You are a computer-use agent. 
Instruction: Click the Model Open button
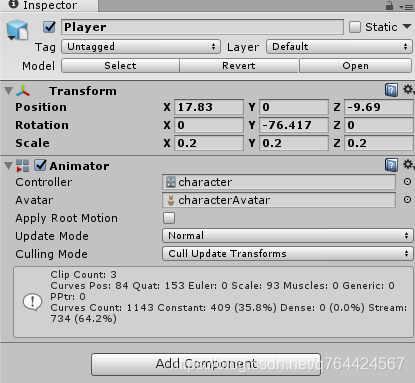pyautogui.click(x=355, y=66)
